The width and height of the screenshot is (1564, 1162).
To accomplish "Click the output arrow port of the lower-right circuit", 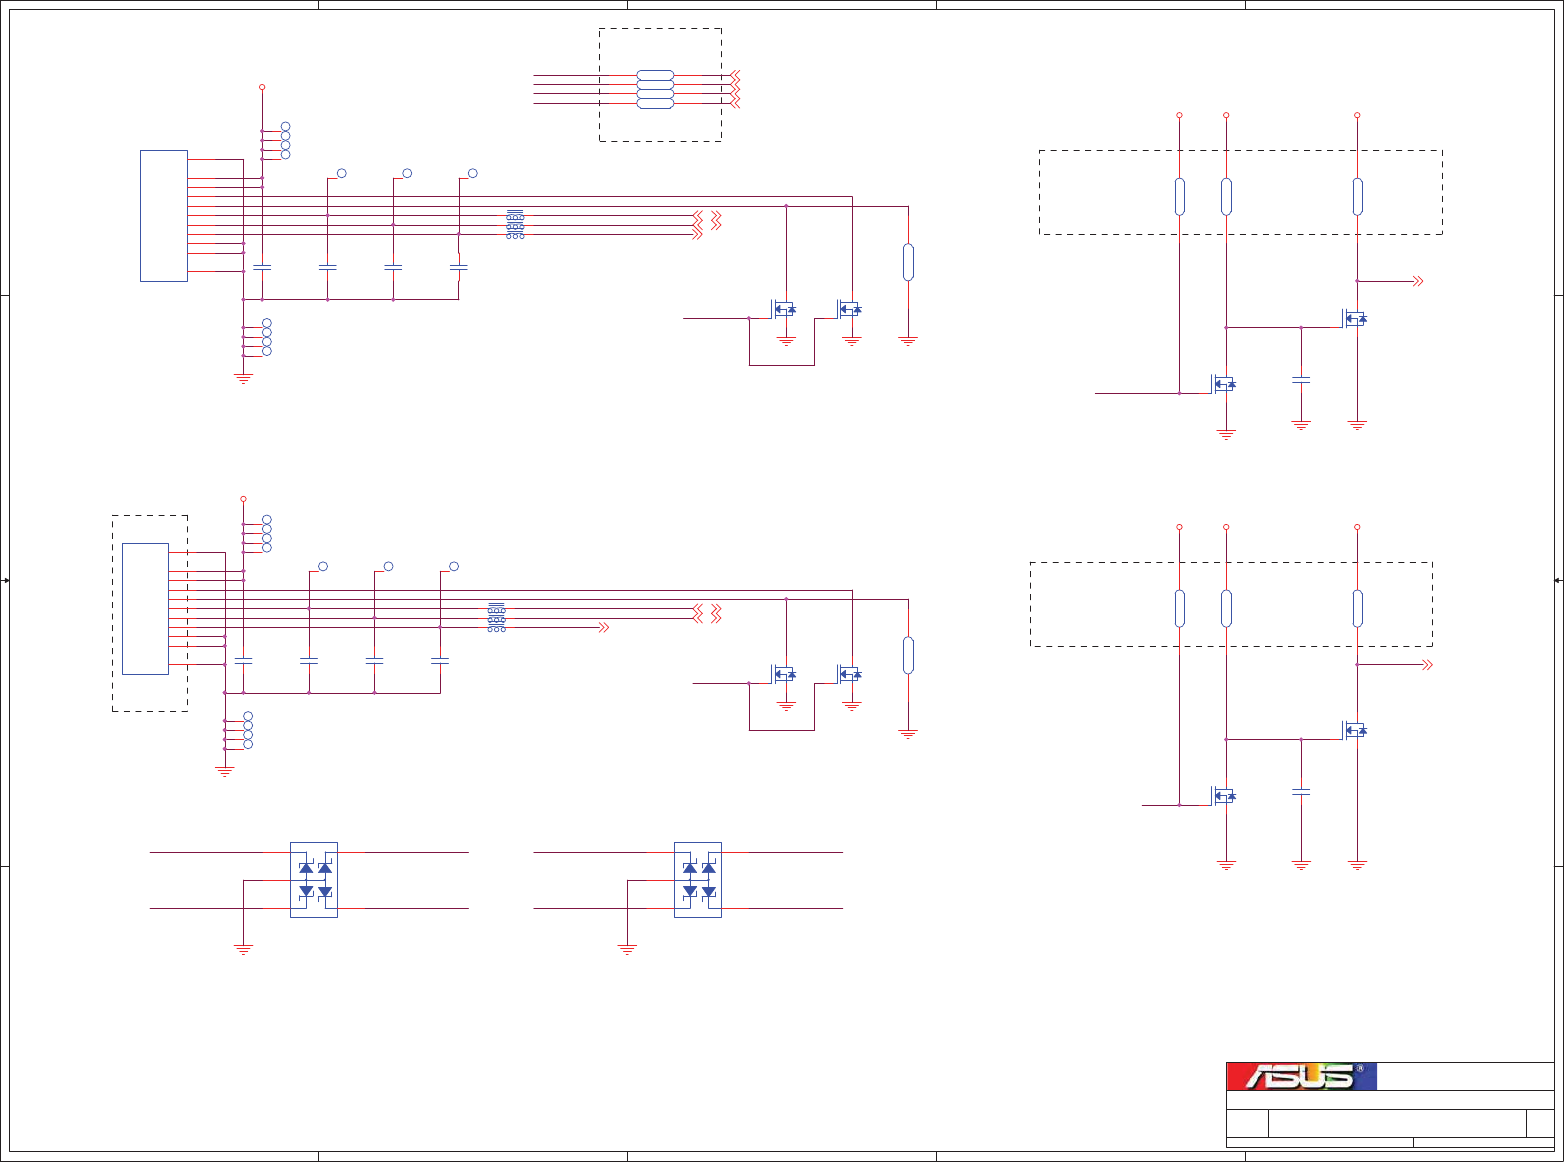I will pyautogui.click(x=1428, y=664).
